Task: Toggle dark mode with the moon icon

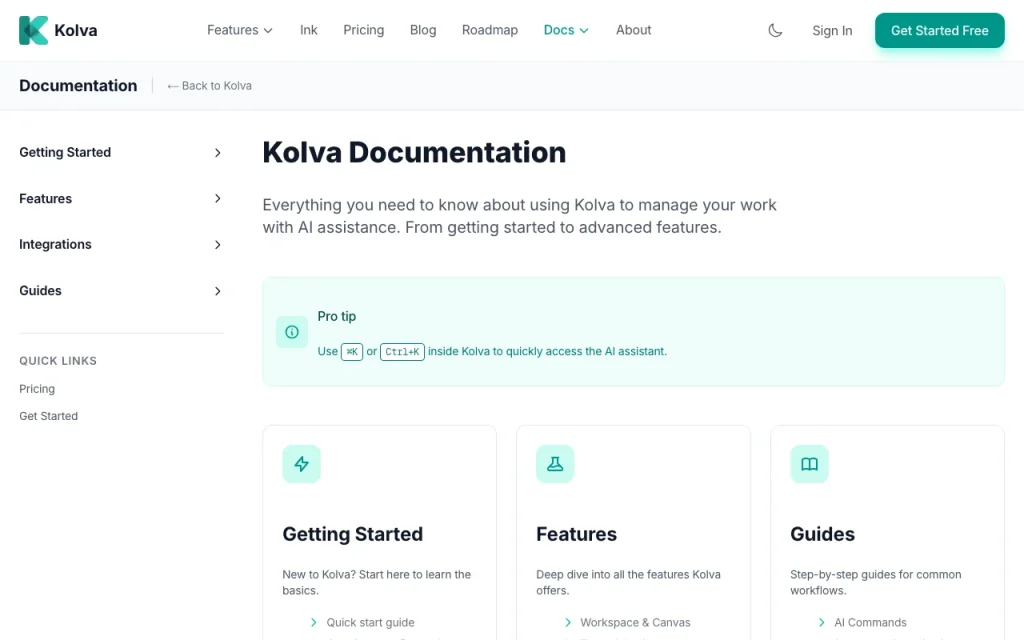Action: tap(775, 30)
